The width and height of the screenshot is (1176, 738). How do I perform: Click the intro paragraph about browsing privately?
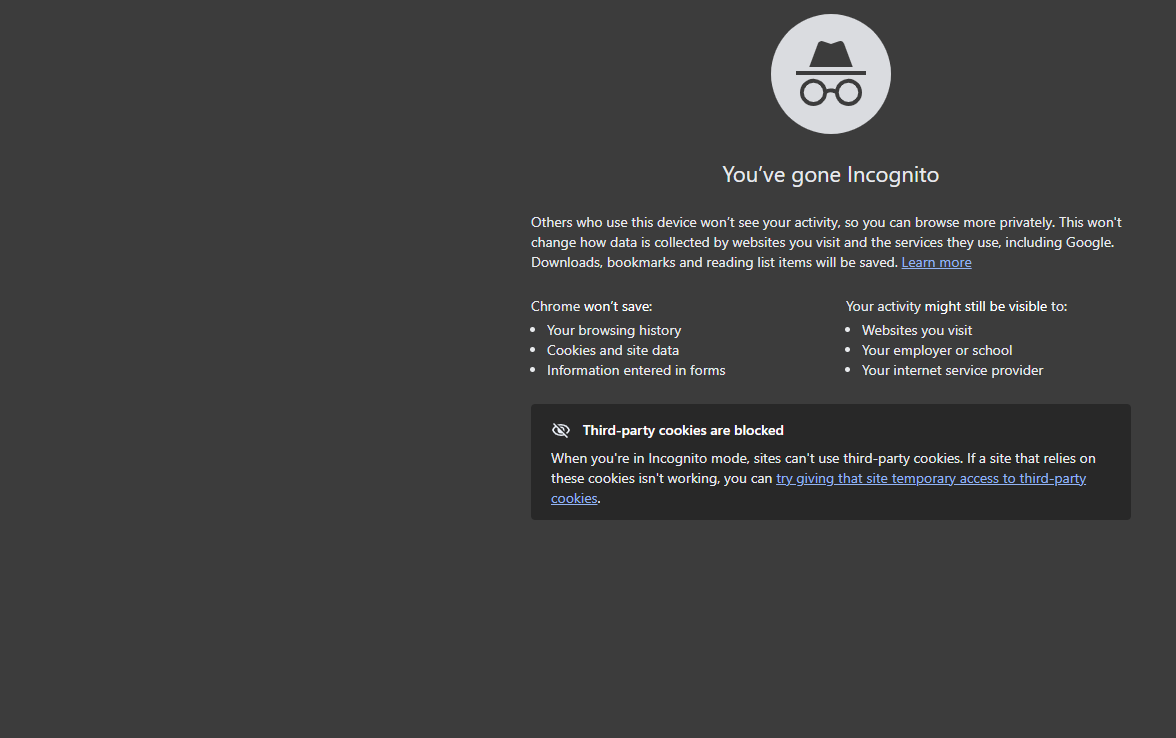pyautogui.click(x=826, y=242)
